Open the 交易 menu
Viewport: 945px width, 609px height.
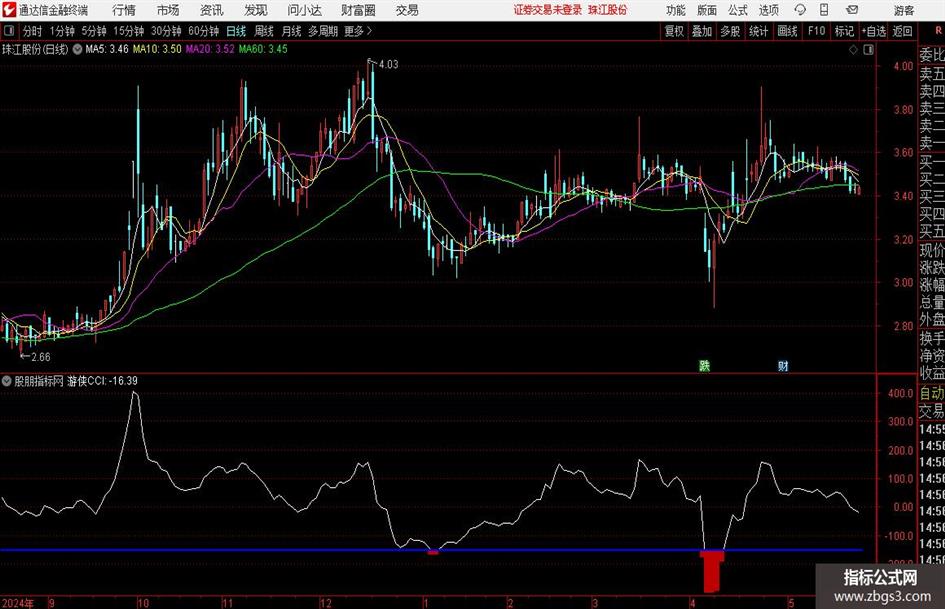407,10
